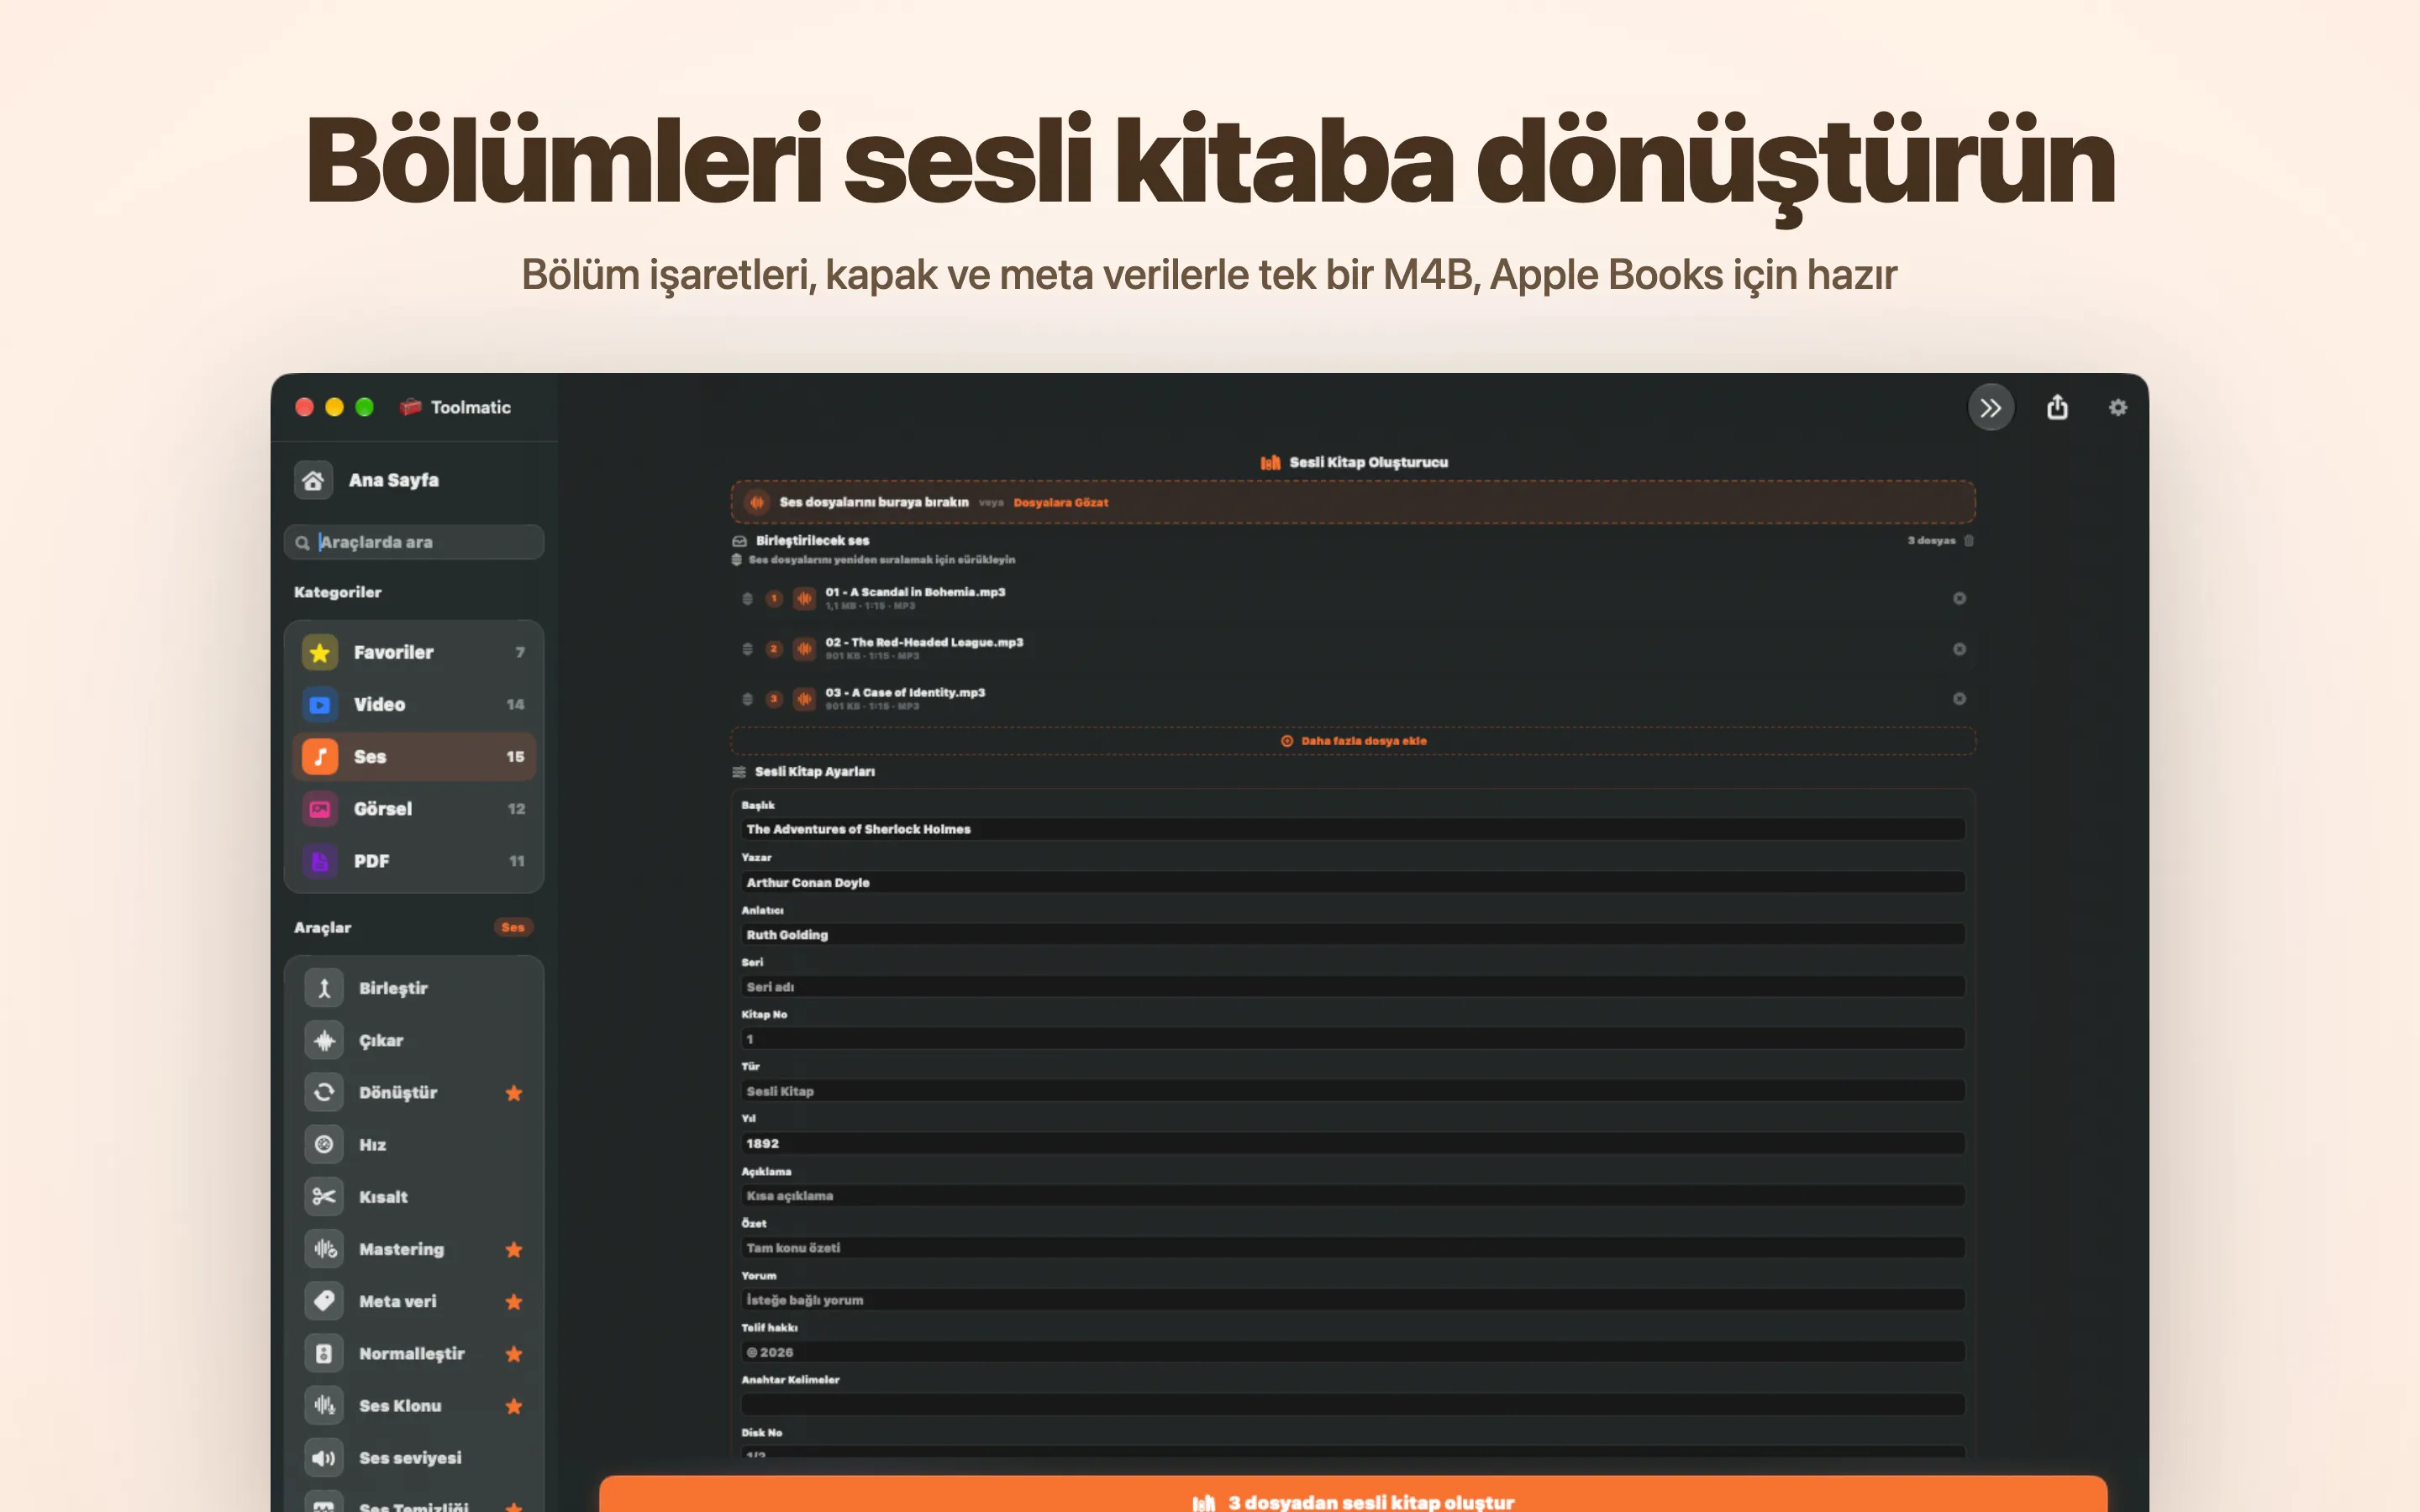This screenshot has height=1512, width=2420.
Task: Click the Seri adı field
Action: click(1353, 986)
